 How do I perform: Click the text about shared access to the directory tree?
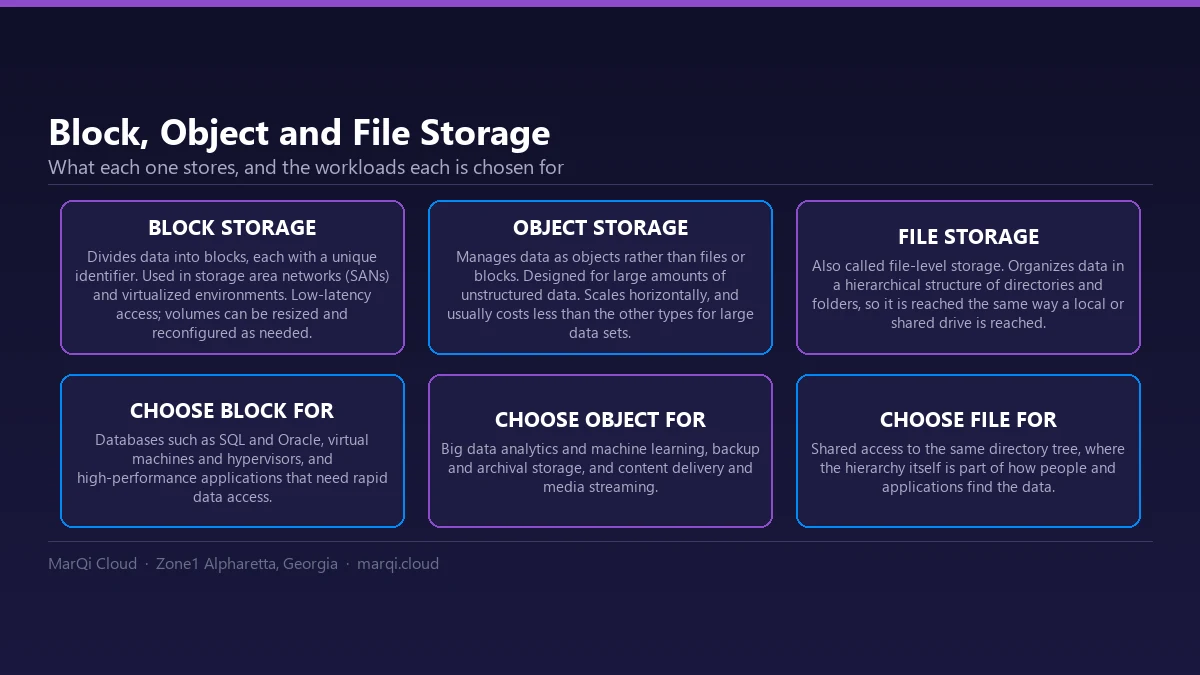click(968, 468)
